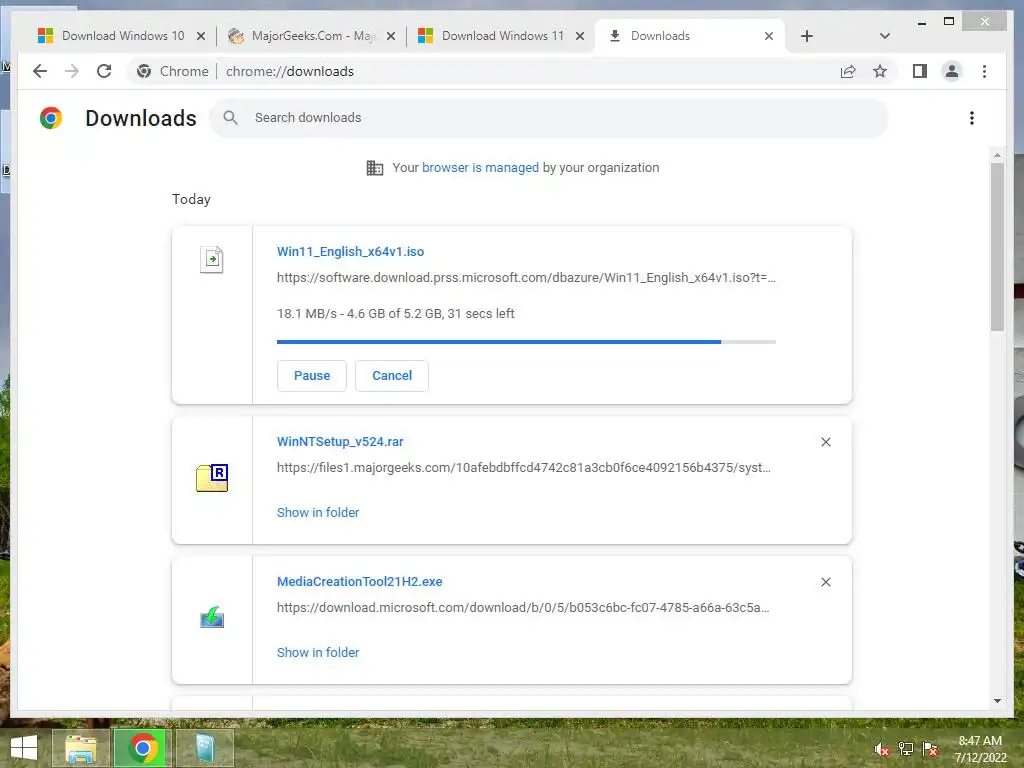Screen dimensions: 1024x768
Task: Remove WinNTSetup_v524.rar from the list
Action: pyautogui.click(x=825, y=442)
